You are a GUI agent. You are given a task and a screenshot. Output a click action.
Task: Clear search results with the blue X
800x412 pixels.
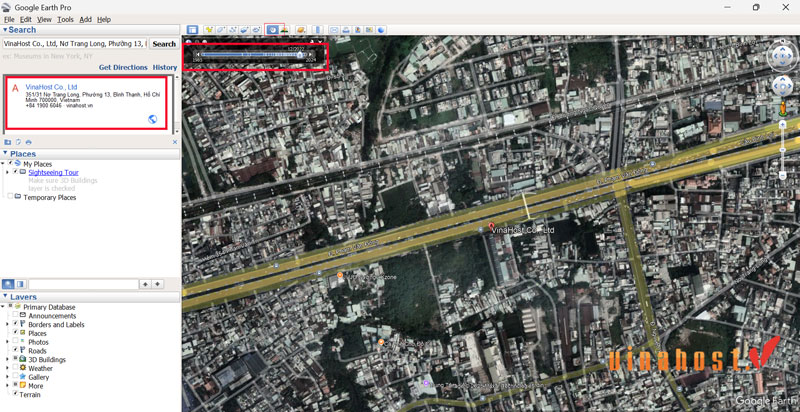click(175, 142)
